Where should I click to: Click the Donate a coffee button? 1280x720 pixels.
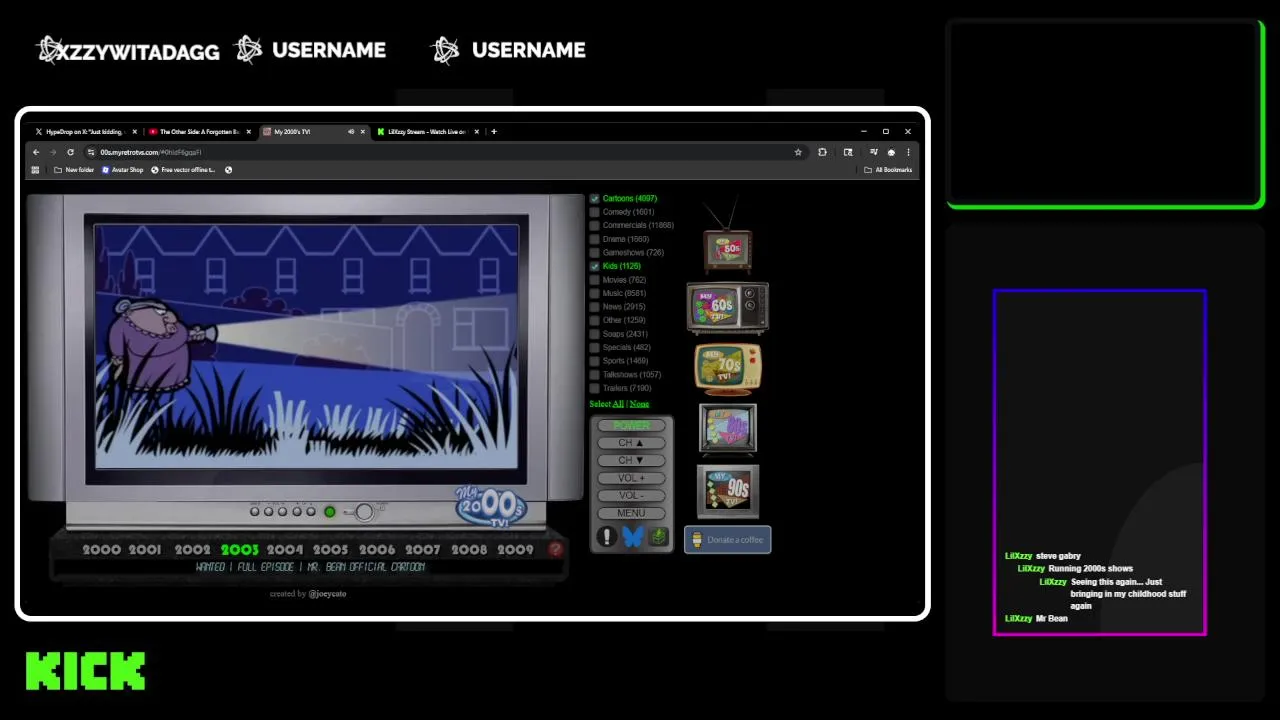[727, 540]
